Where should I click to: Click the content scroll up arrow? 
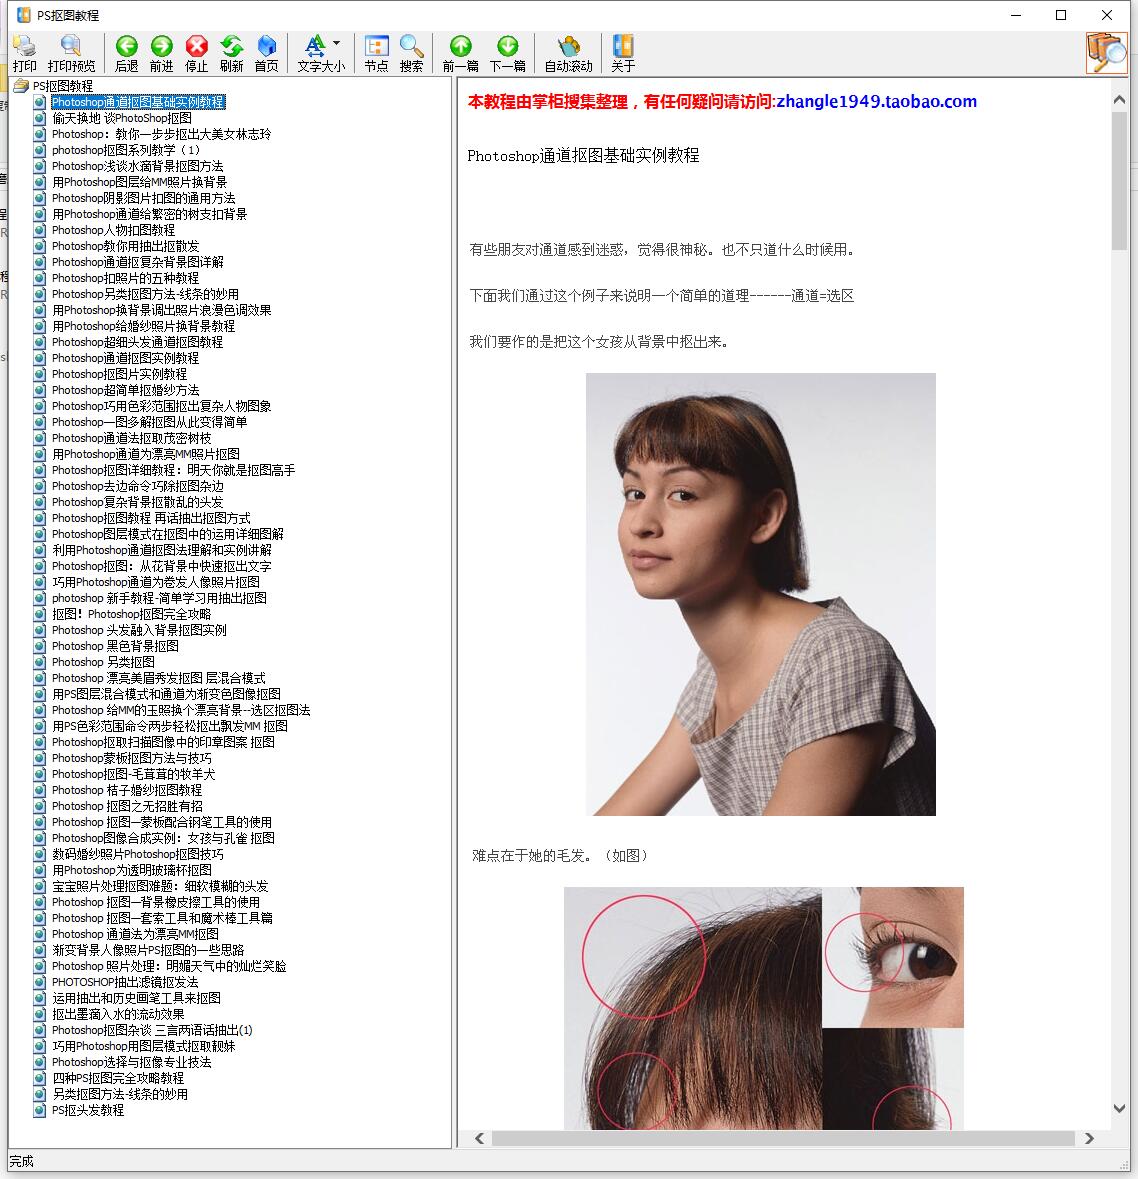tap(1119, 99)
